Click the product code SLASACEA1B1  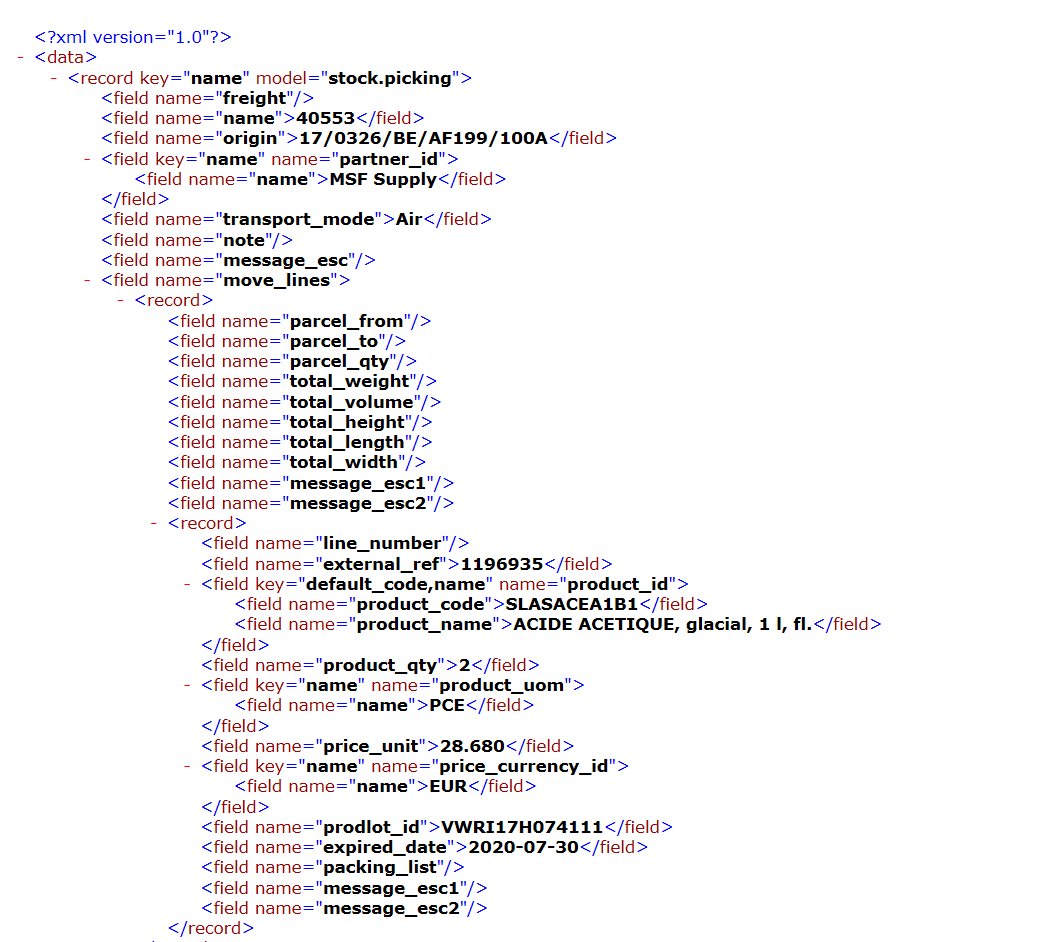pyautogui.click(x=571, y=604)
